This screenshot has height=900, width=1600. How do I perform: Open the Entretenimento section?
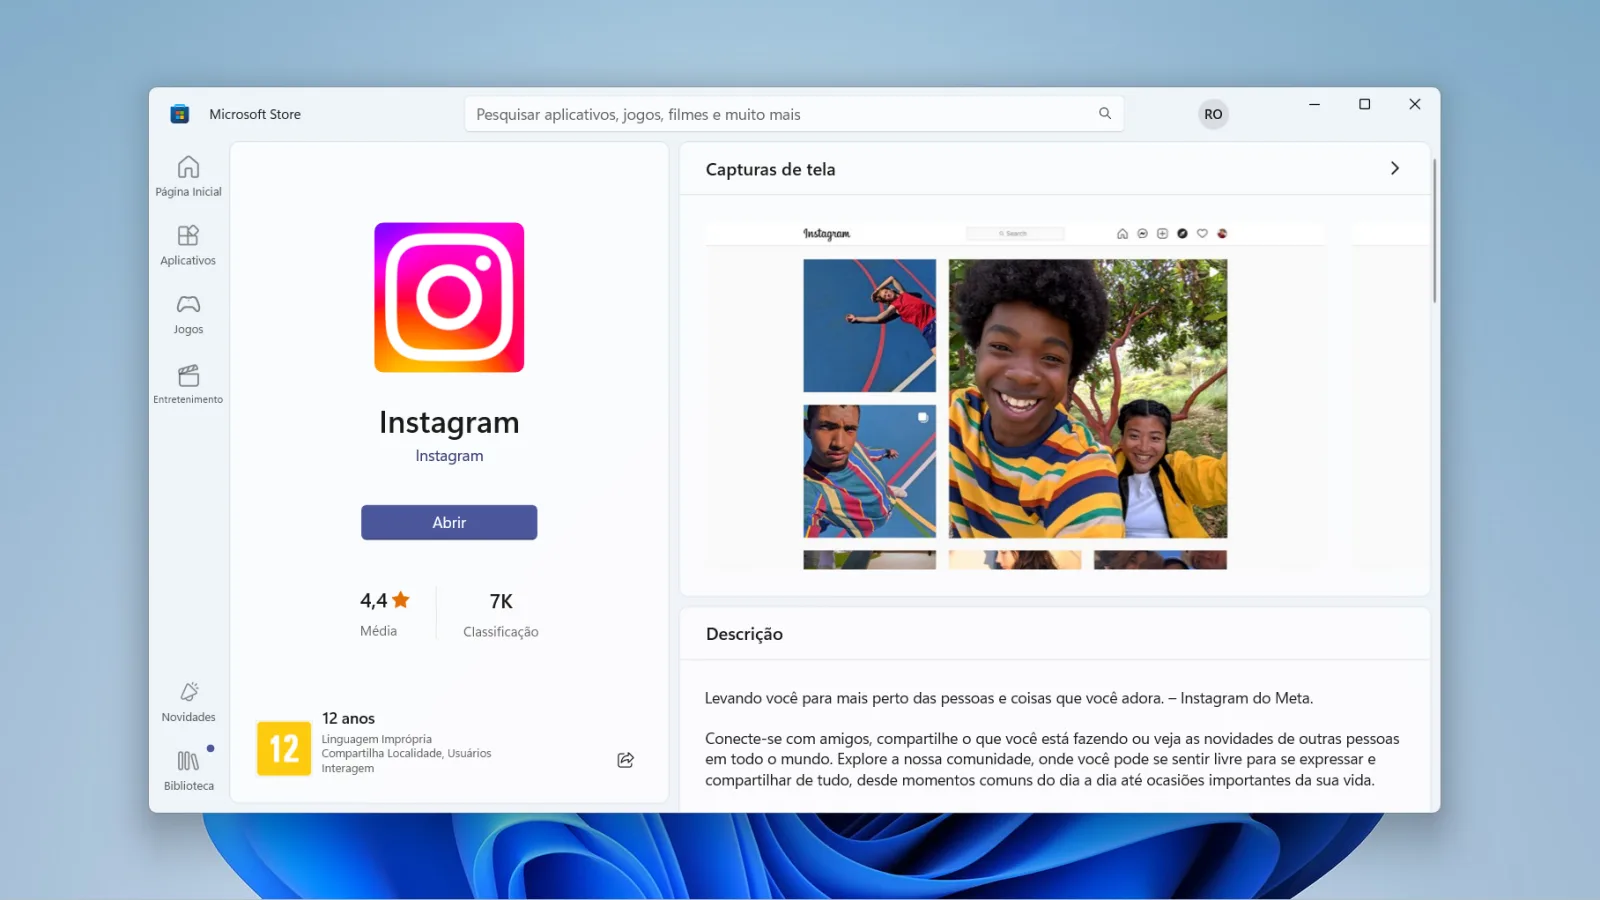click(188, 385)
